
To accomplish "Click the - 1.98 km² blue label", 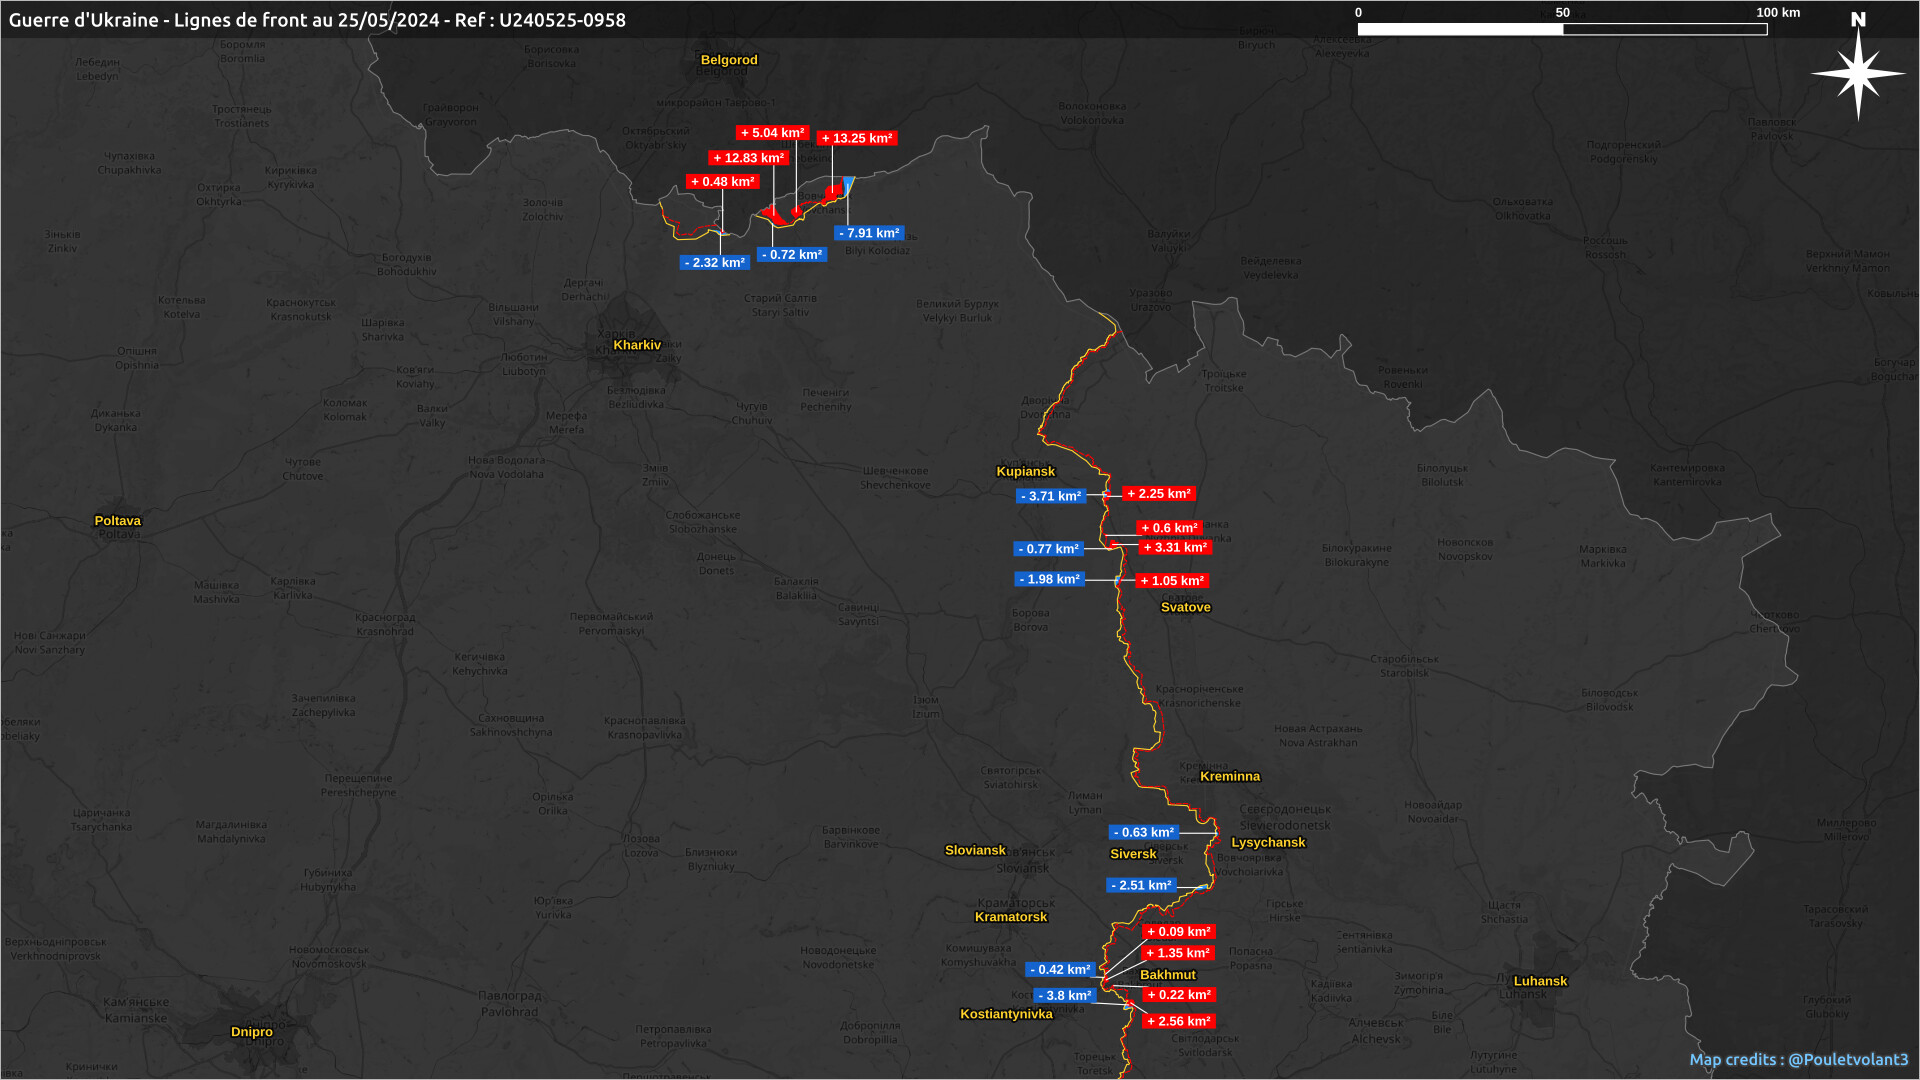I will point(1049,580).
